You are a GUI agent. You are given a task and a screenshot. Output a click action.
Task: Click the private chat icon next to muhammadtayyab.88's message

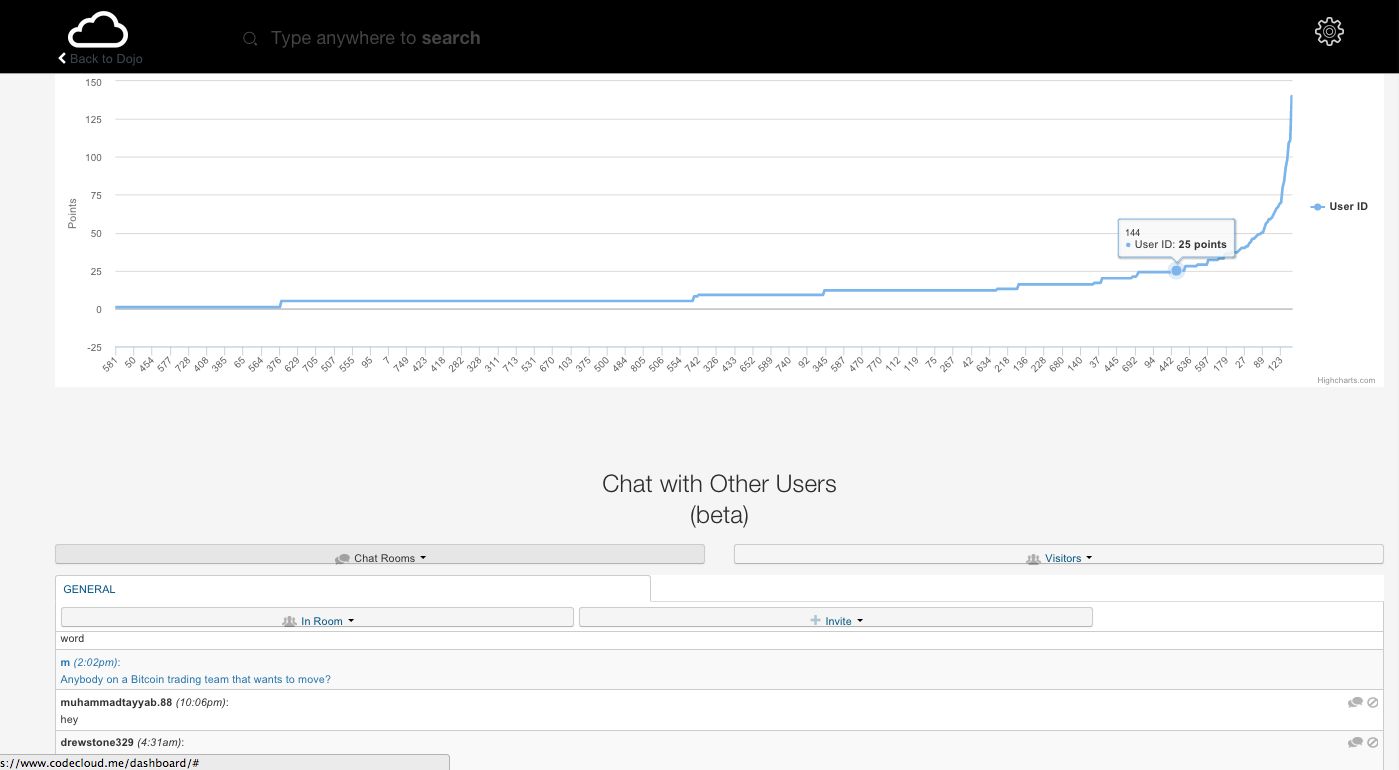pyautogui.click(x=1355, y=702)
